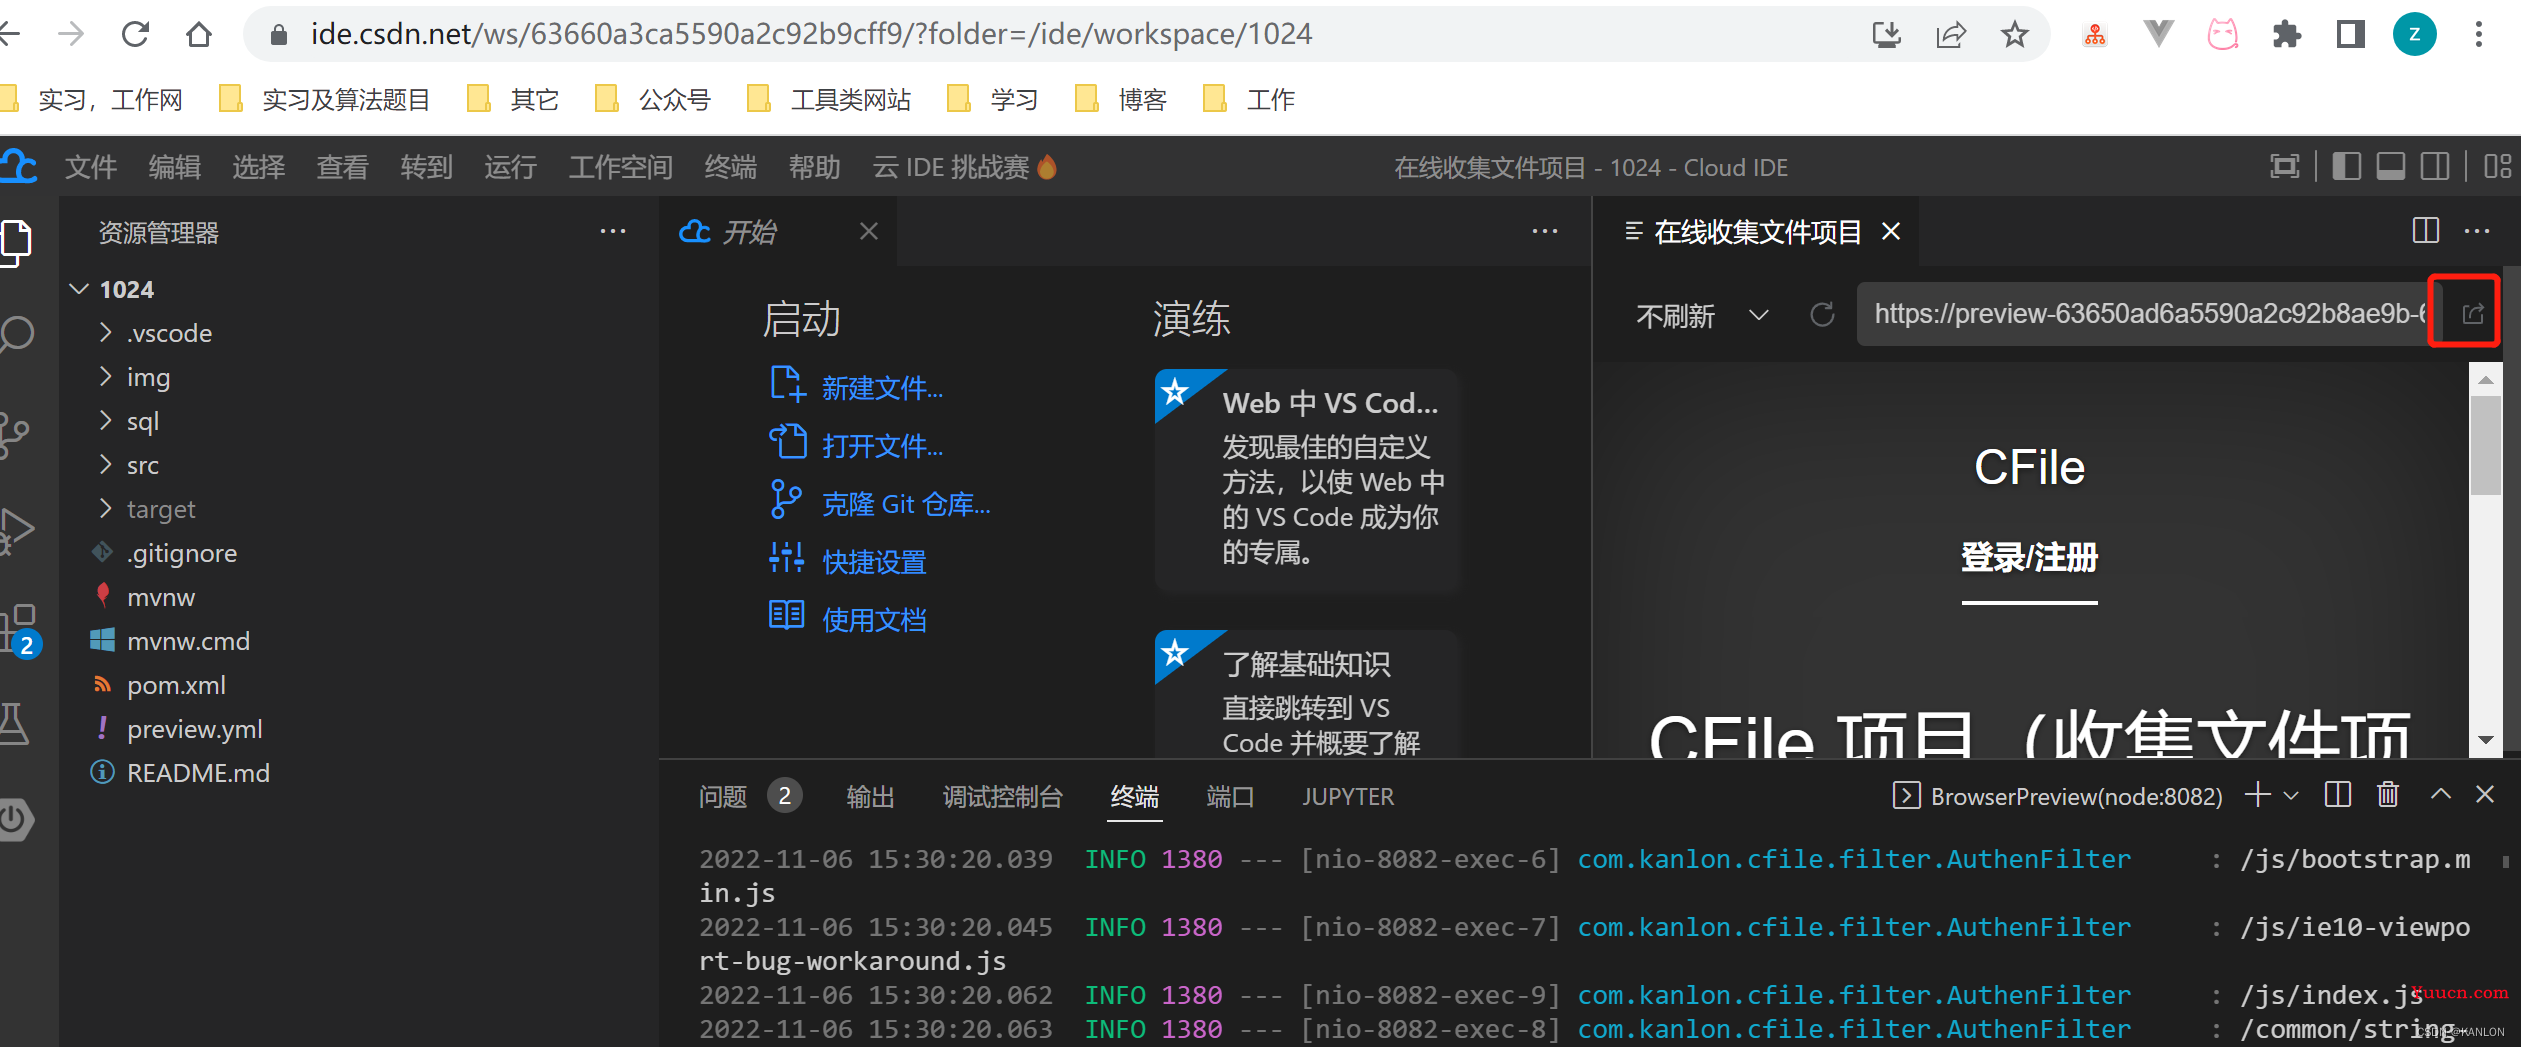Split the terminal panel

point(2338,795)
